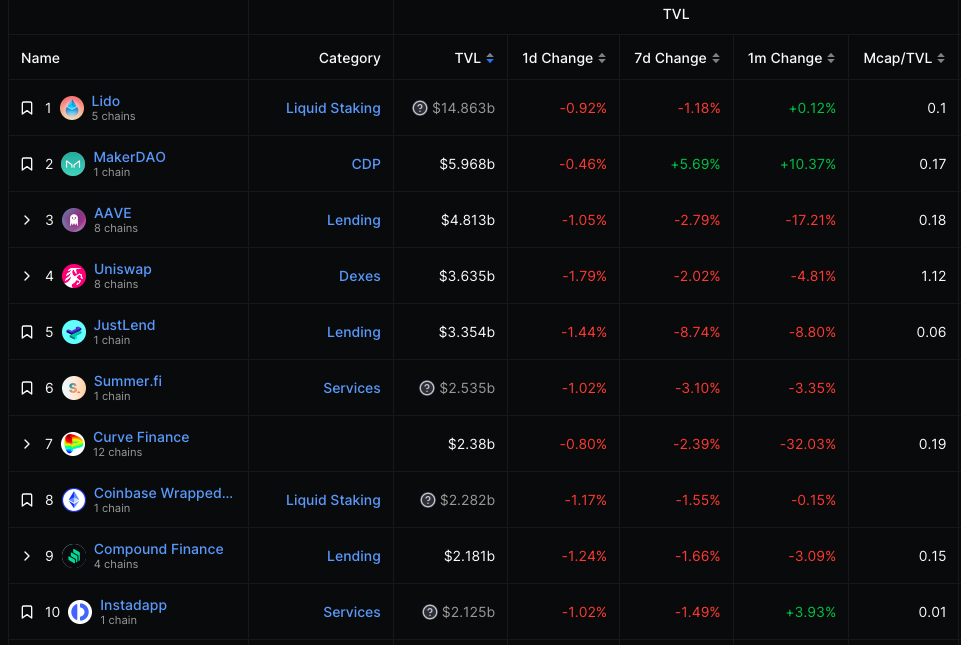Bookmark the Instadapp protocol row
961x645 pixels.
[27, 612]
